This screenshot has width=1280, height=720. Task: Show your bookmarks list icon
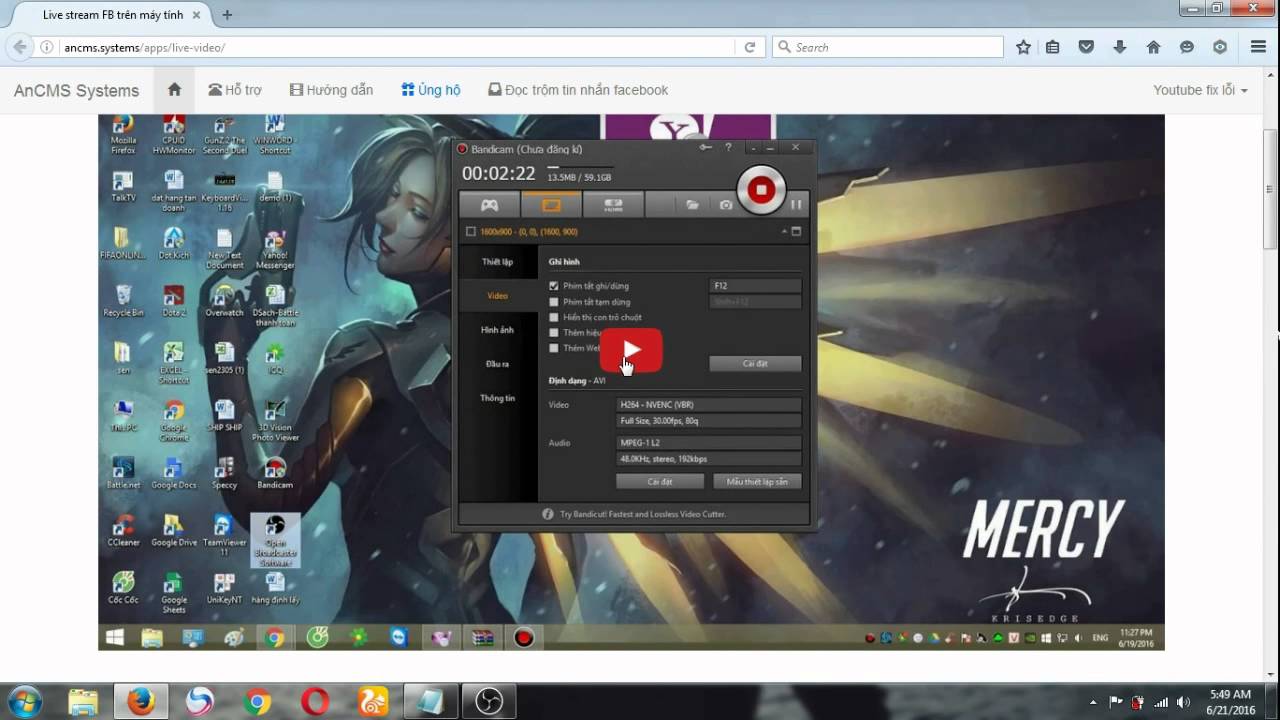(1052, 47)
